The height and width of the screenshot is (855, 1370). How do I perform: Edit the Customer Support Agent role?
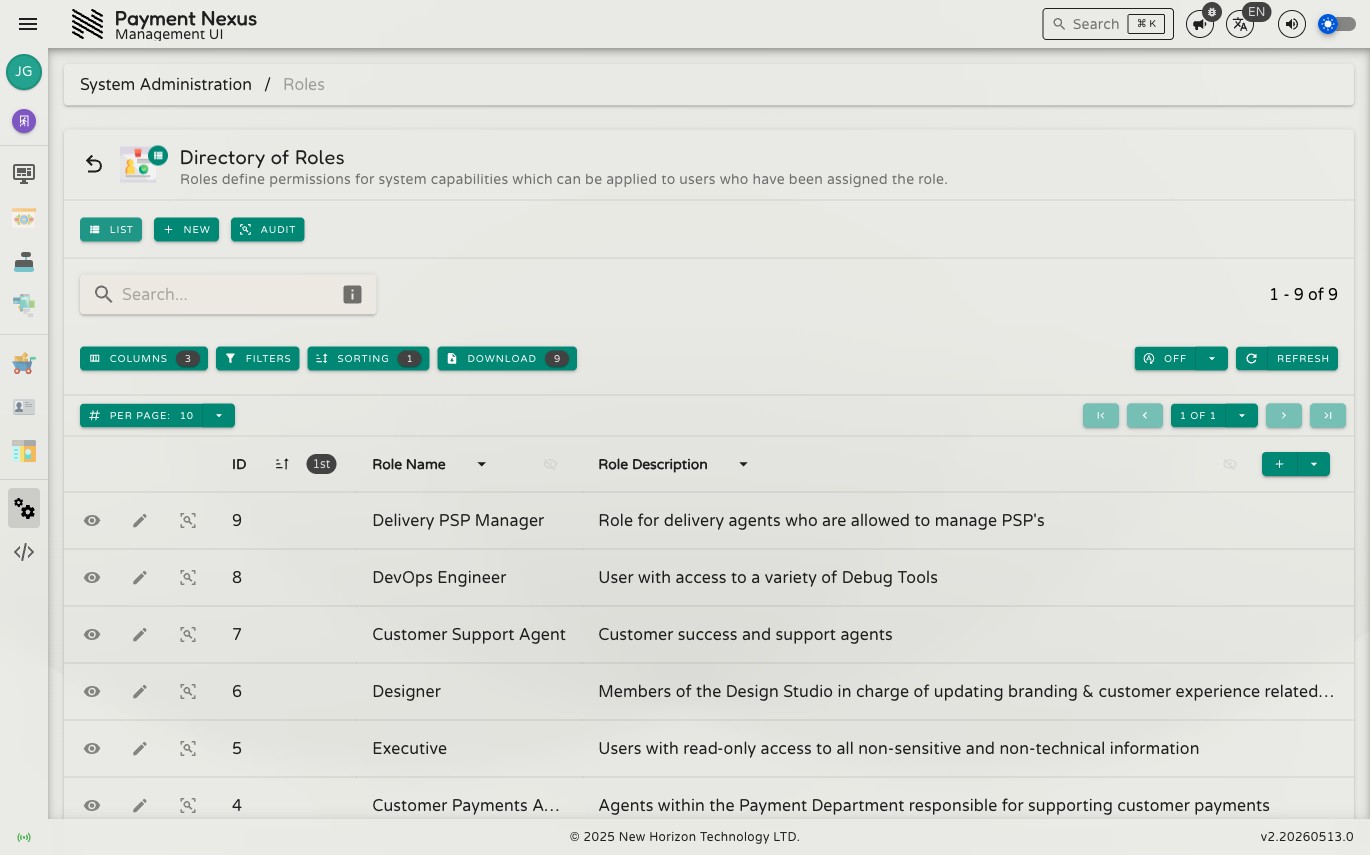click(140, 635)
